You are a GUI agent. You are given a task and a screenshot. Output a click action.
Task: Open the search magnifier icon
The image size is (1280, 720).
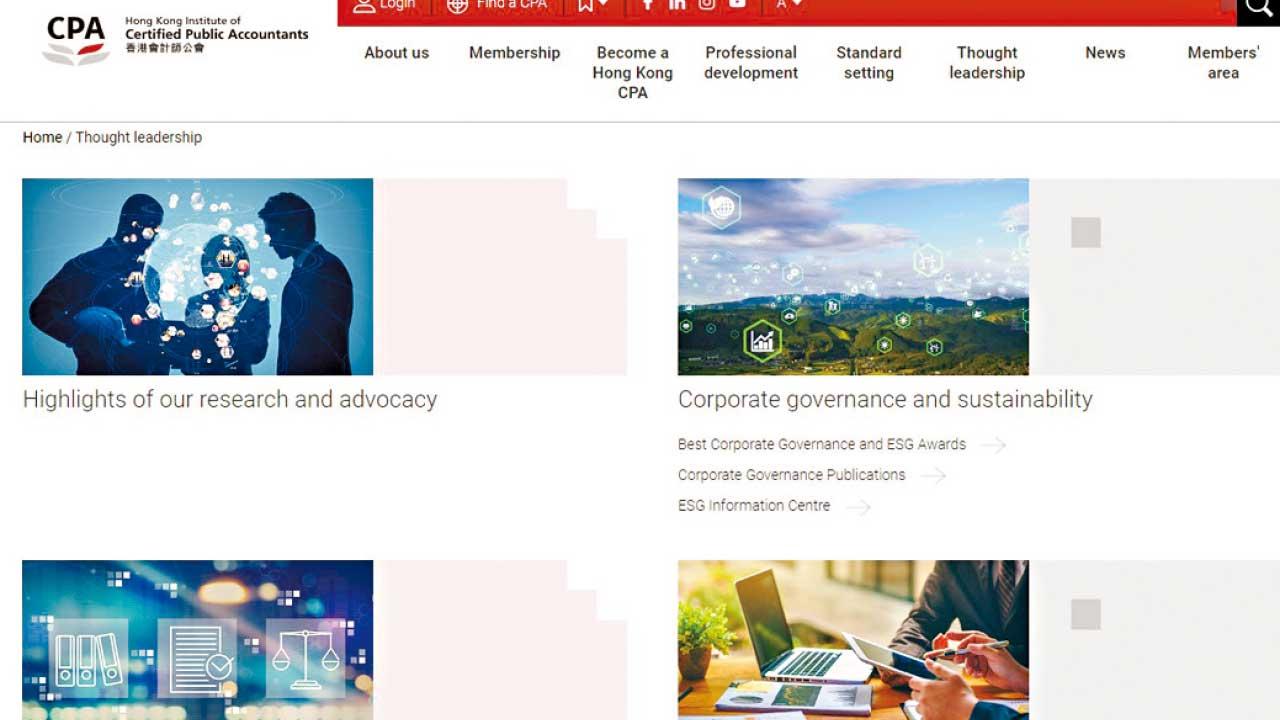point(1258,9)
